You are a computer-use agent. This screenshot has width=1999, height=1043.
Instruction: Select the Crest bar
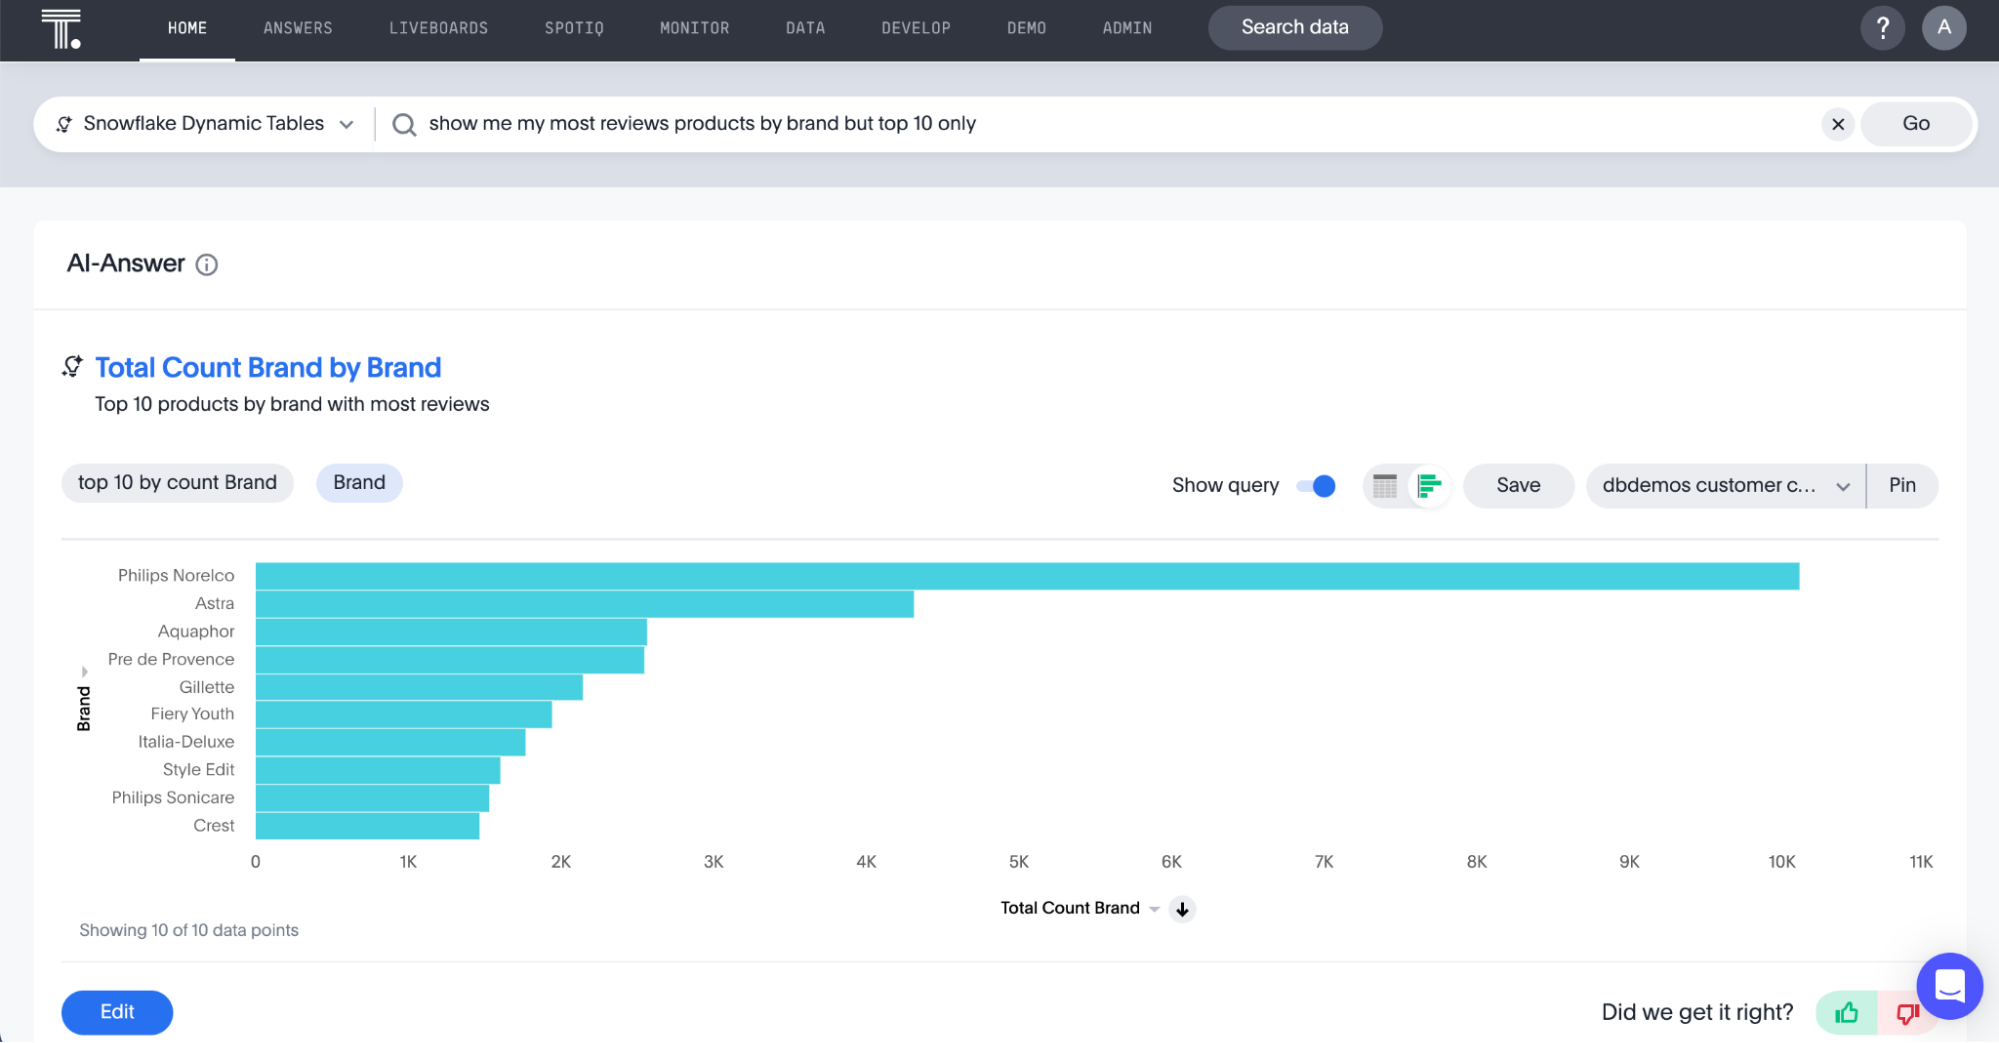click(367, 826)
